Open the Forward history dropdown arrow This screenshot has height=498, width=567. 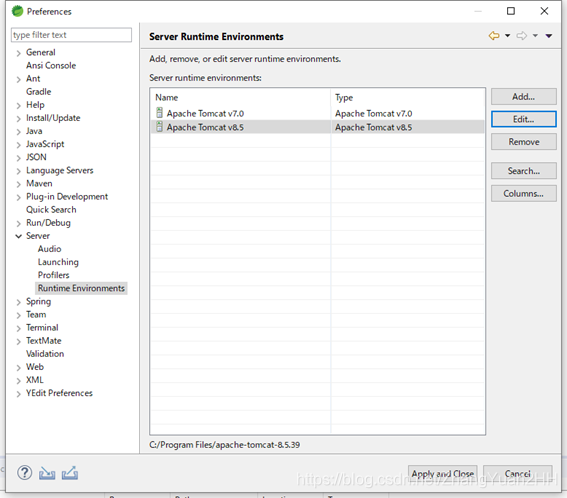(535, 35)
